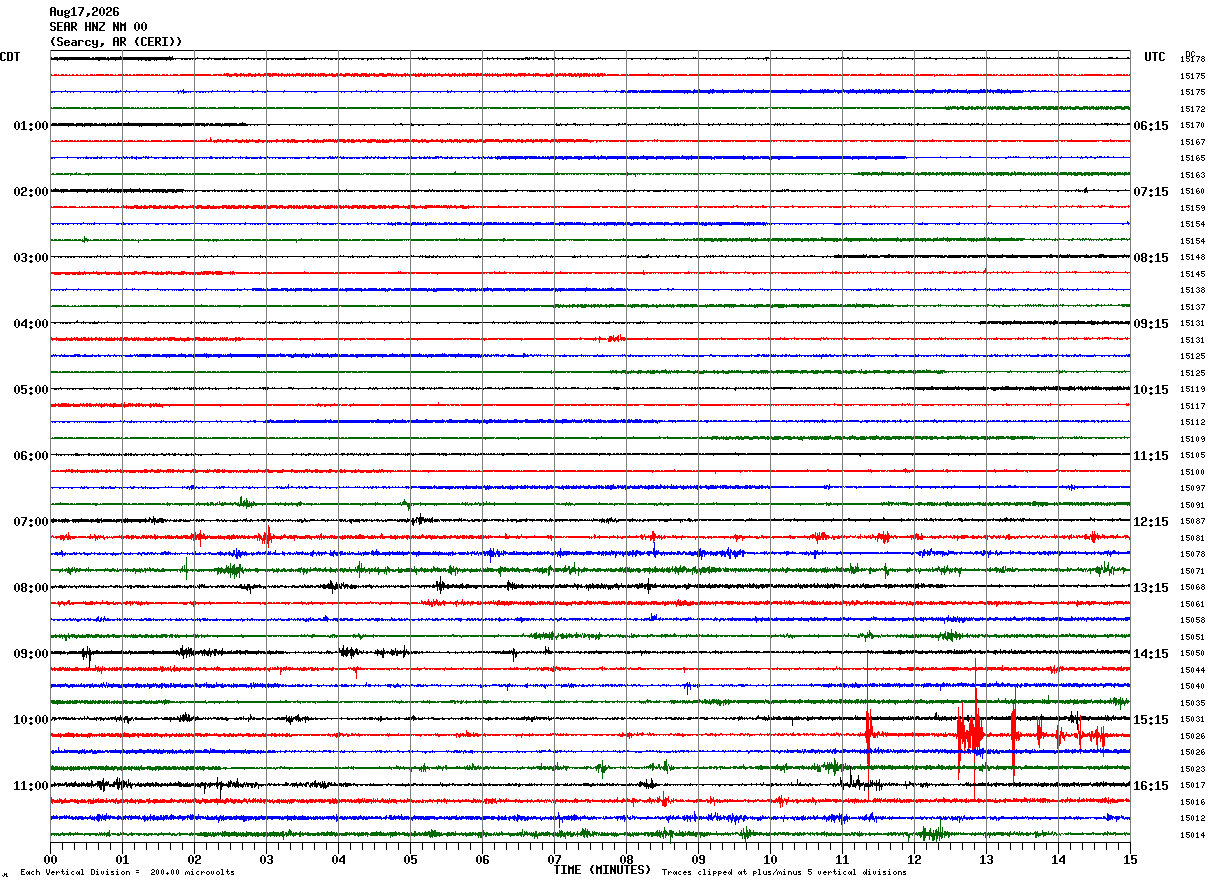Click the traces clipped footnote text
Image resolution: width=1210 pixels, height=886 pixels.
pyautogui.click(x=784, y=873)
